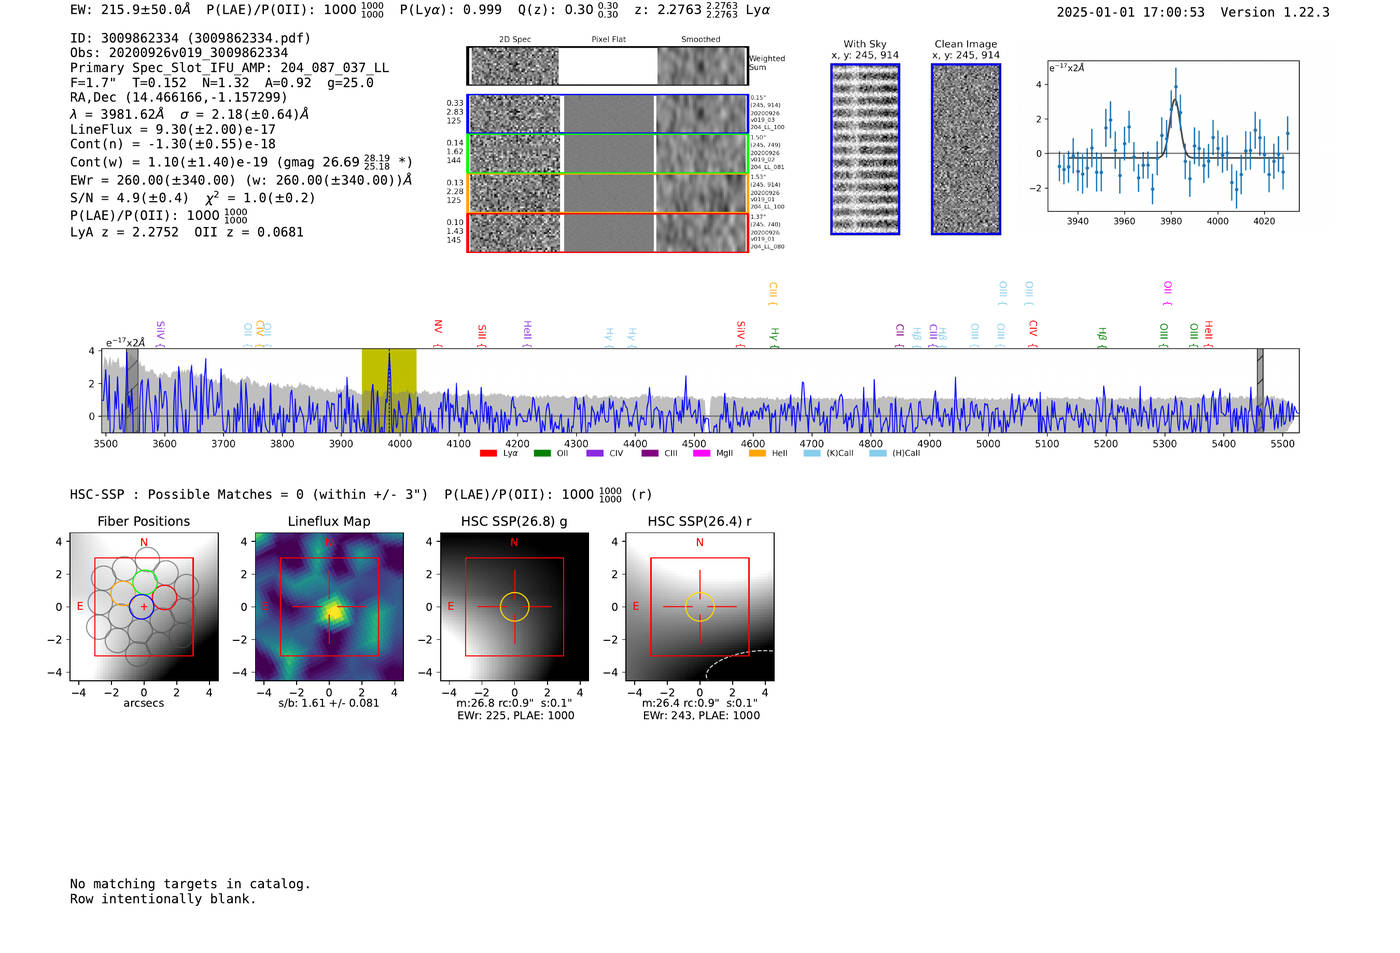Open the HSC SSP(26.8) g image
Viewport: 1400px width, 953px height.
tap(514, 607)
